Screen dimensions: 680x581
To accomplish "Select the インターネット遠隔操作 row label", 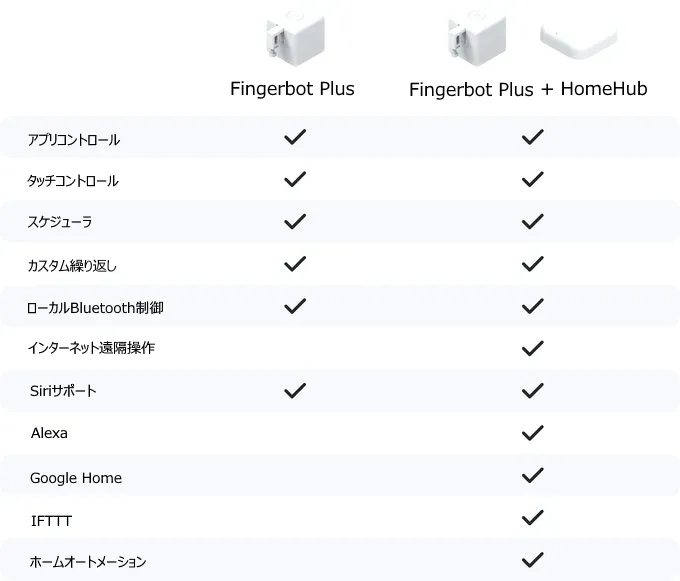I will coord(91,348).
